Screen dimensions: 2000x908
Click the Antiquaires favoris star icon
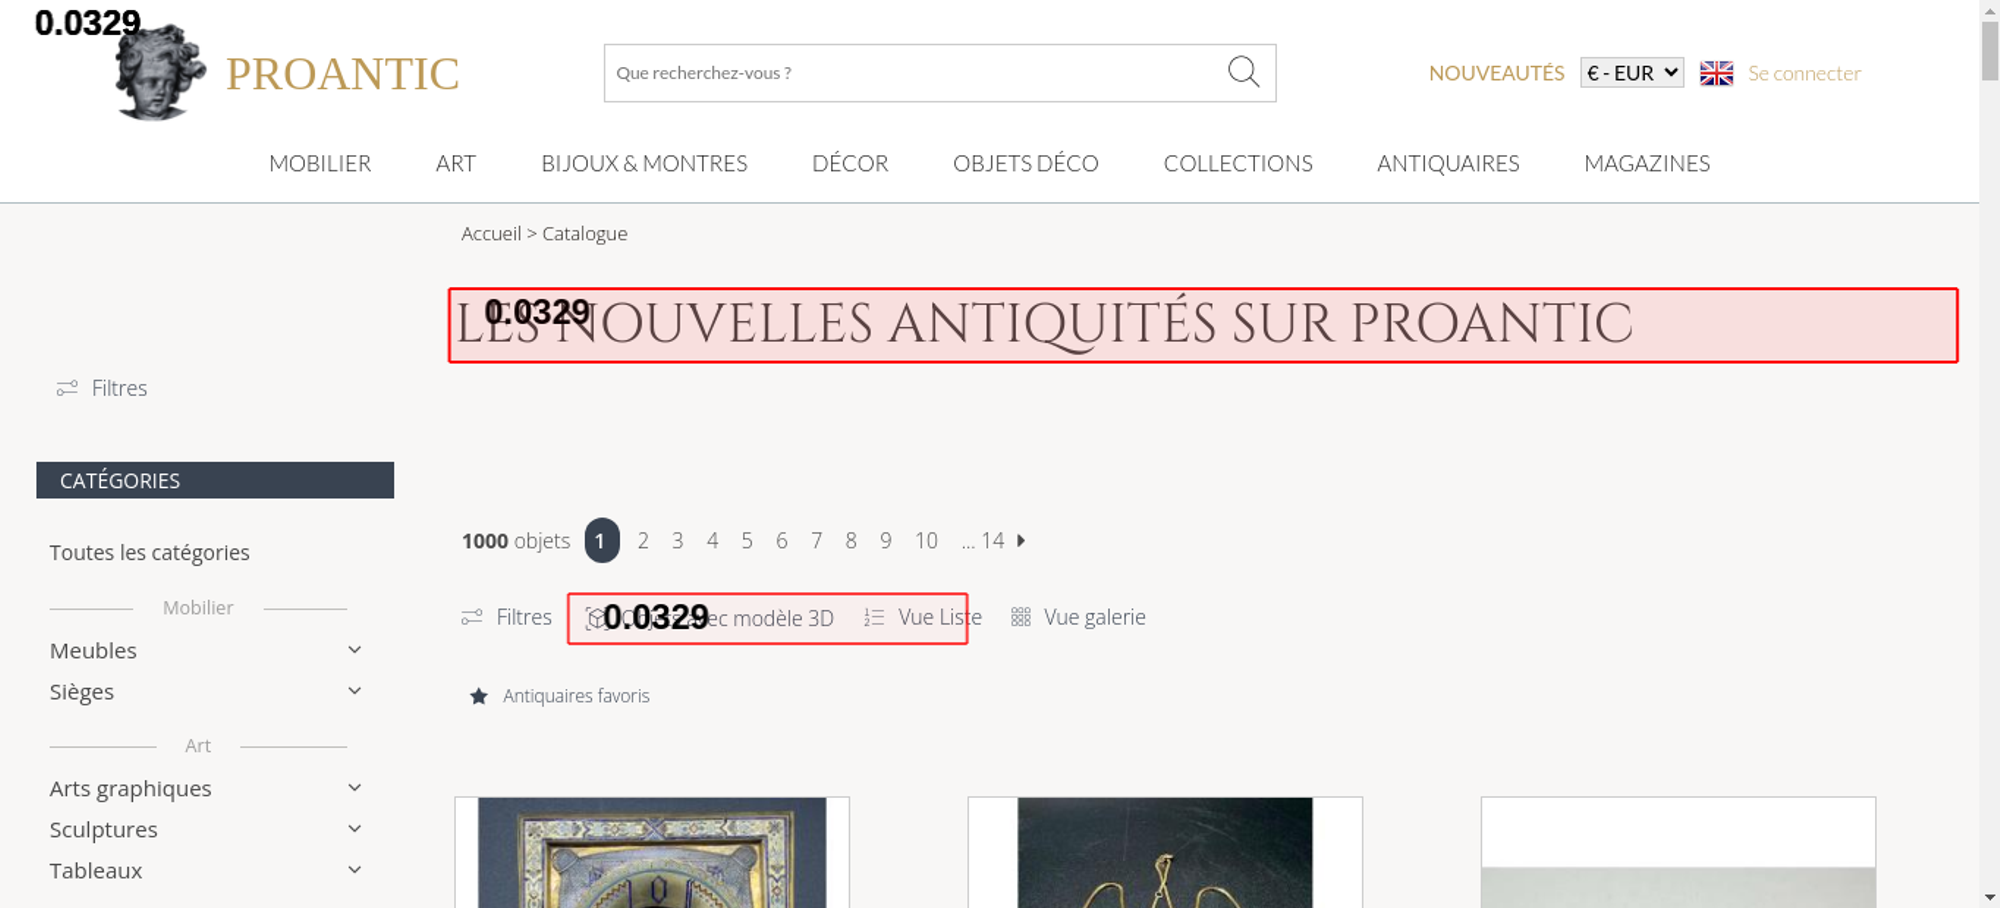point(479,696)
